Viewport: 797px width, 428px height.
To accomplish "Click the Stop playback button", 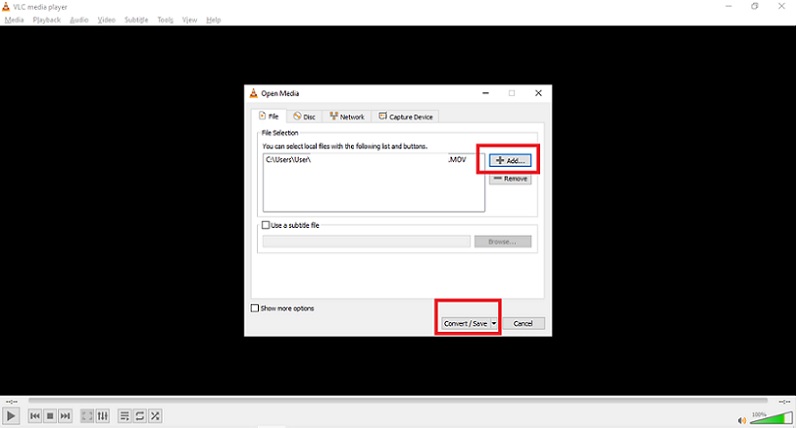I will tap(50, 416).
